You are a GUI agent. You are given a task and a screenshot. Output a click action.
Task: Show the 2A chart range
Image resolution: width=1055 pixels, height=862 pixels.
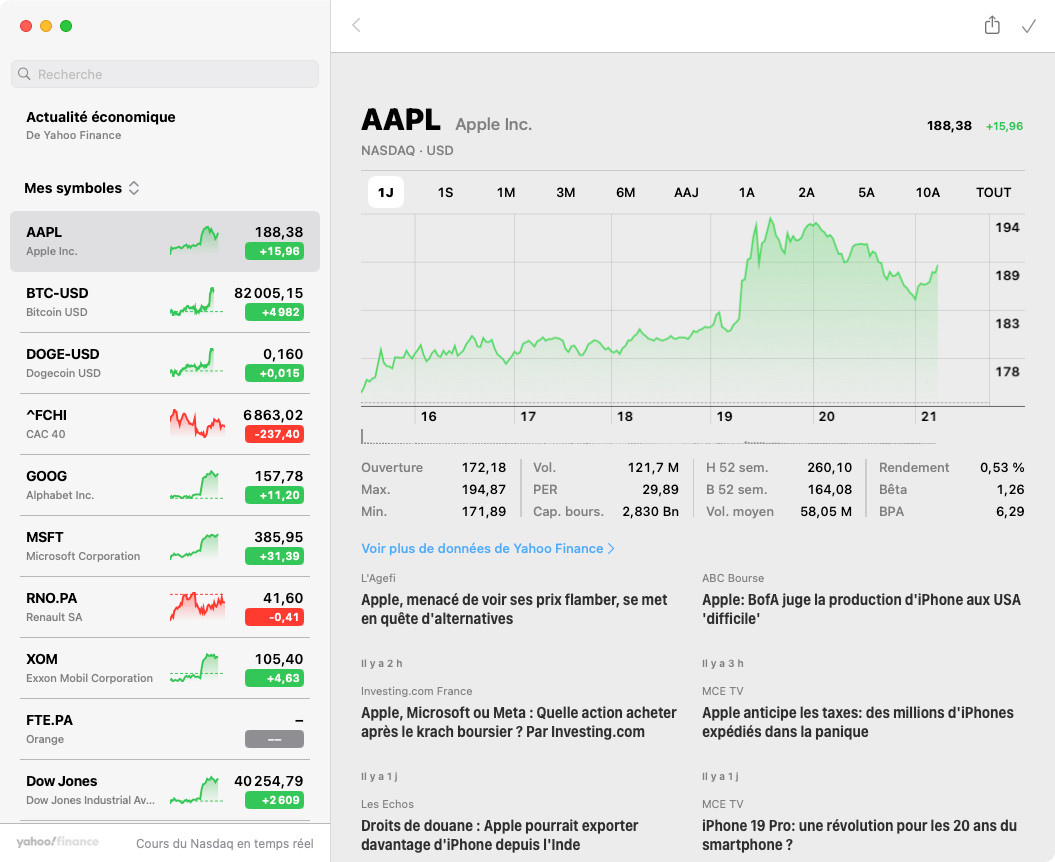point(807,192)
